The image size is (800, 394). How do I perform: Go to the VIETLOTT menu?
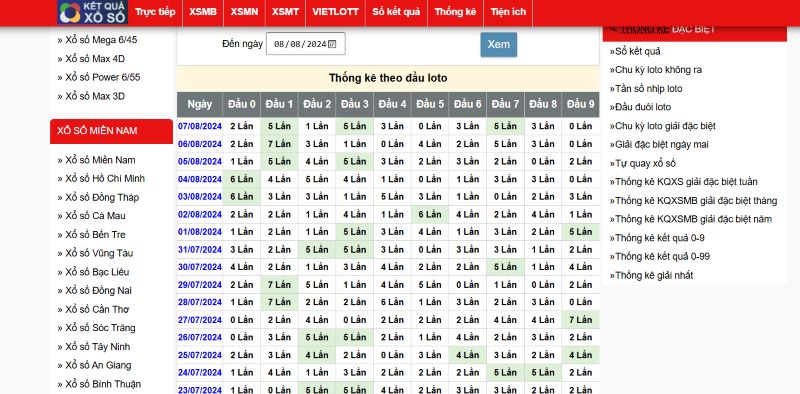tap(336, 12)
